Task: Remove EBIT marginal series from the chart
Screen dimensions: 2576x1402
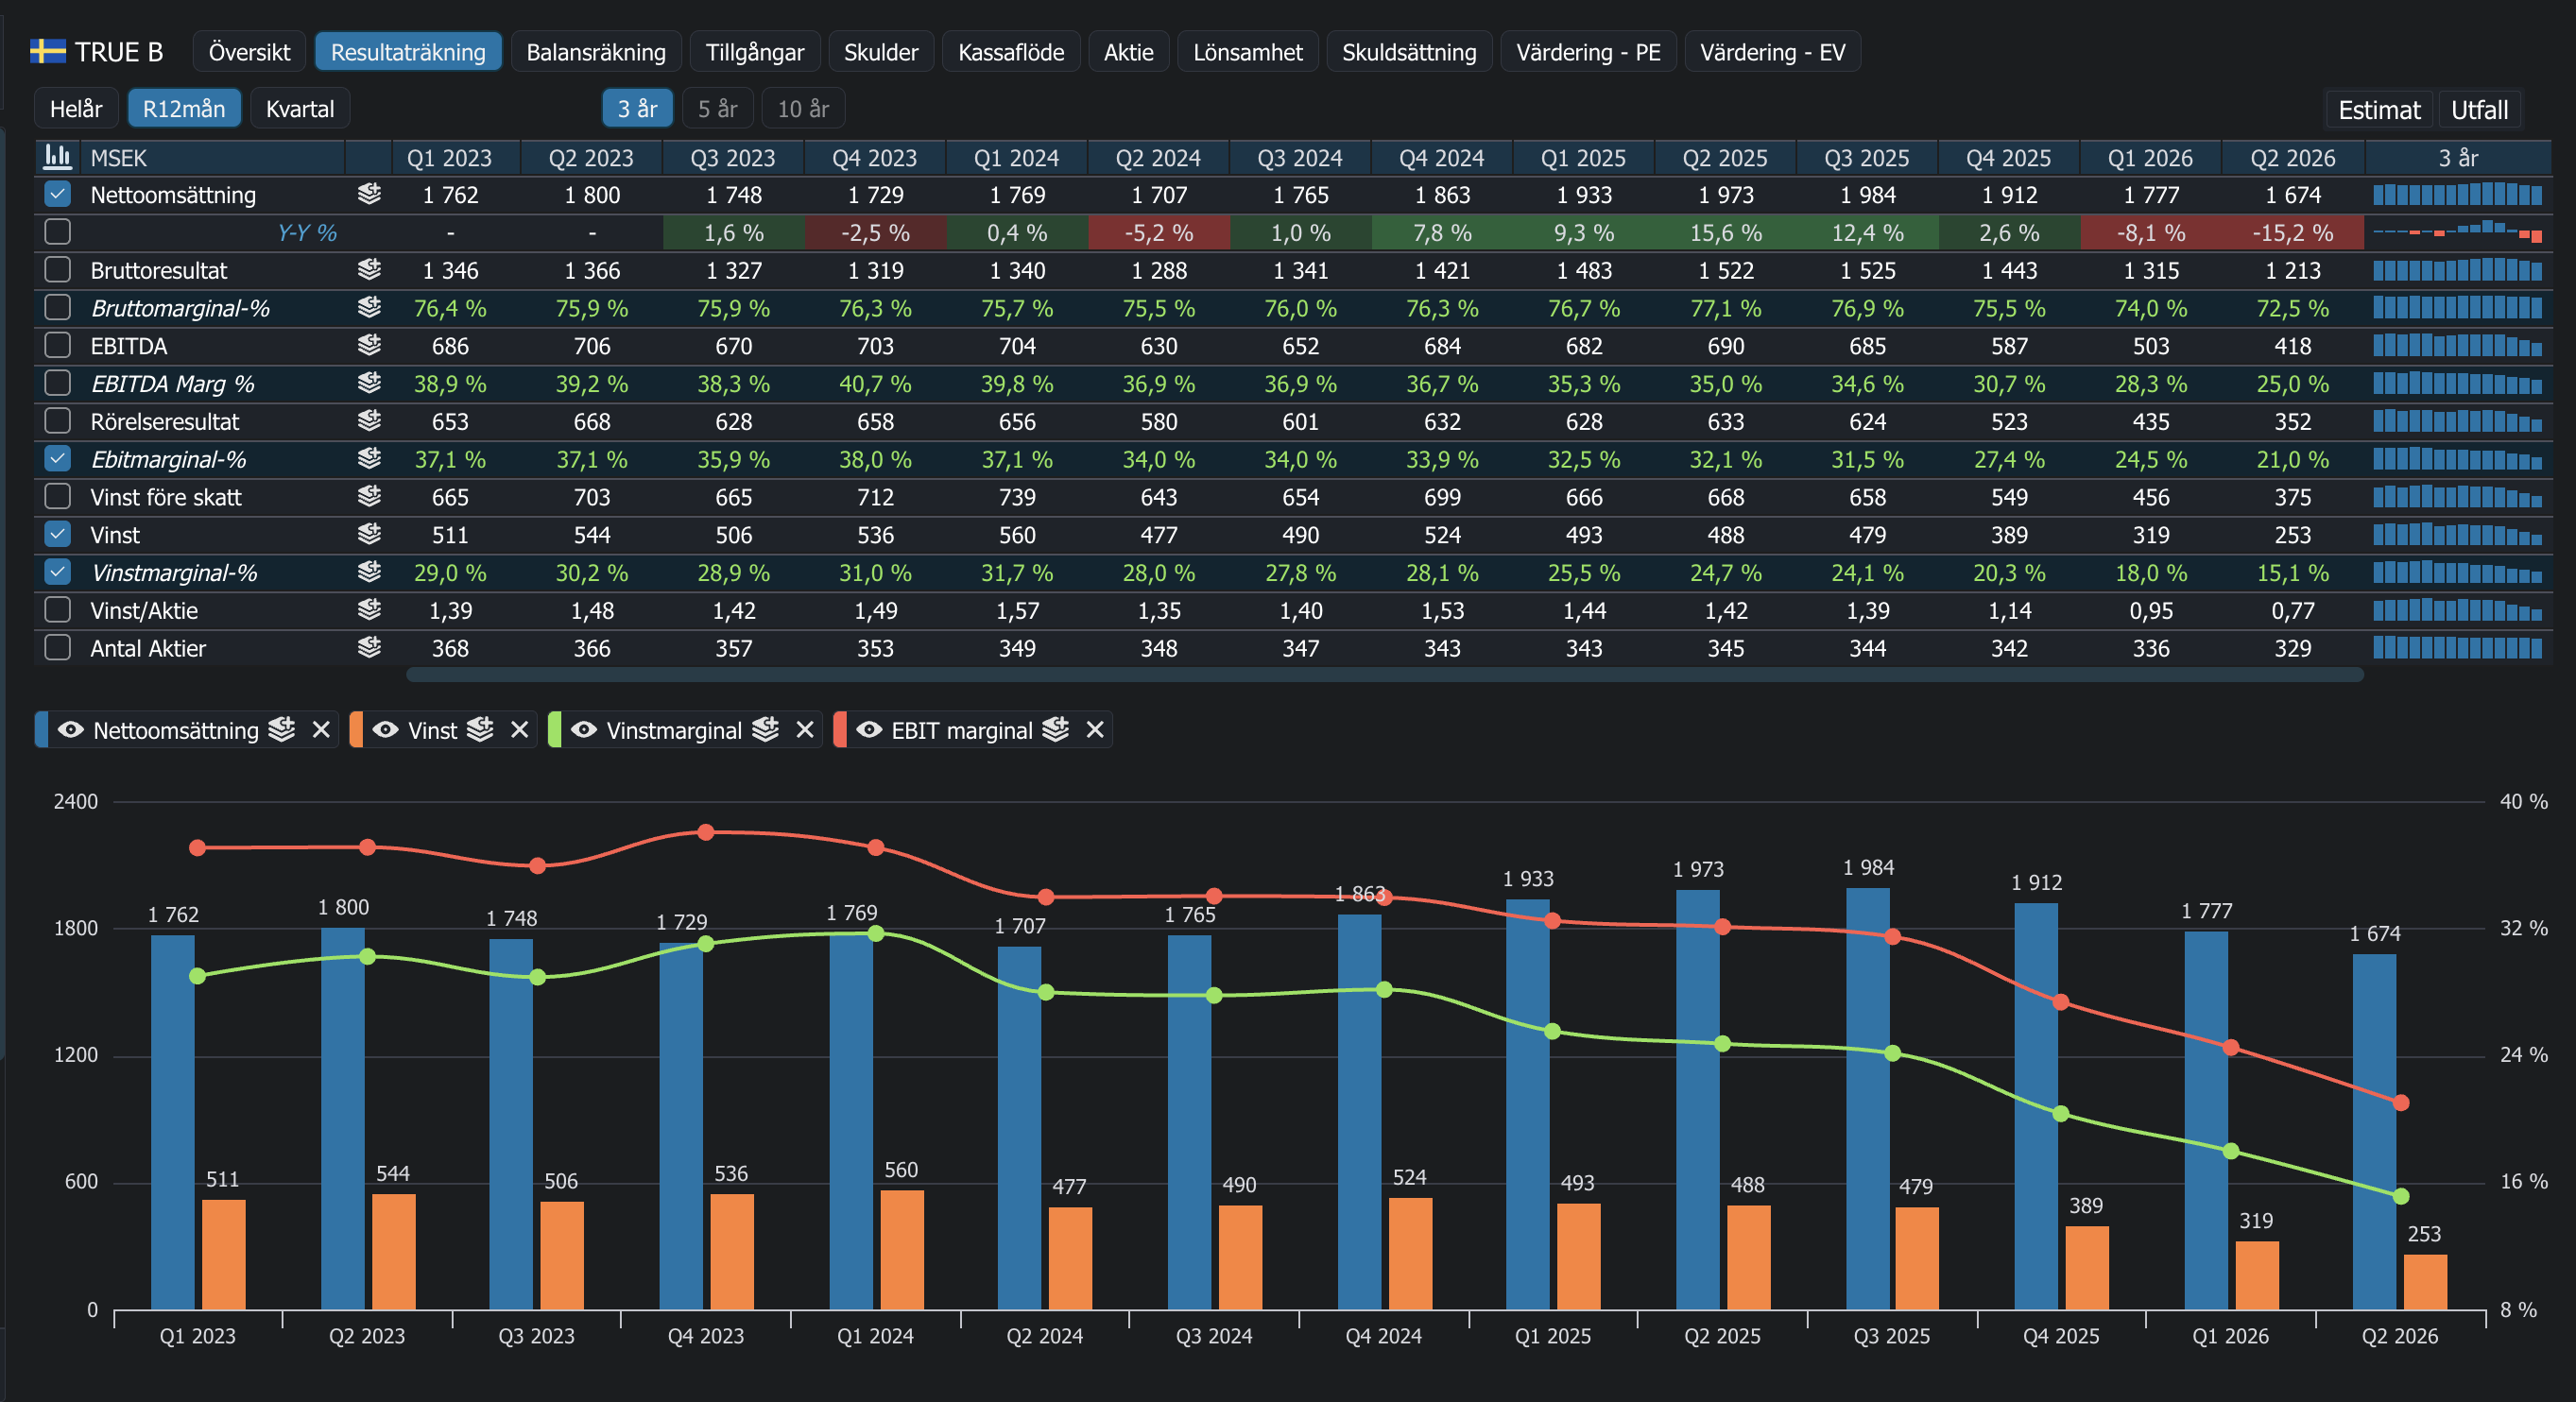Action: point(1095,730)
